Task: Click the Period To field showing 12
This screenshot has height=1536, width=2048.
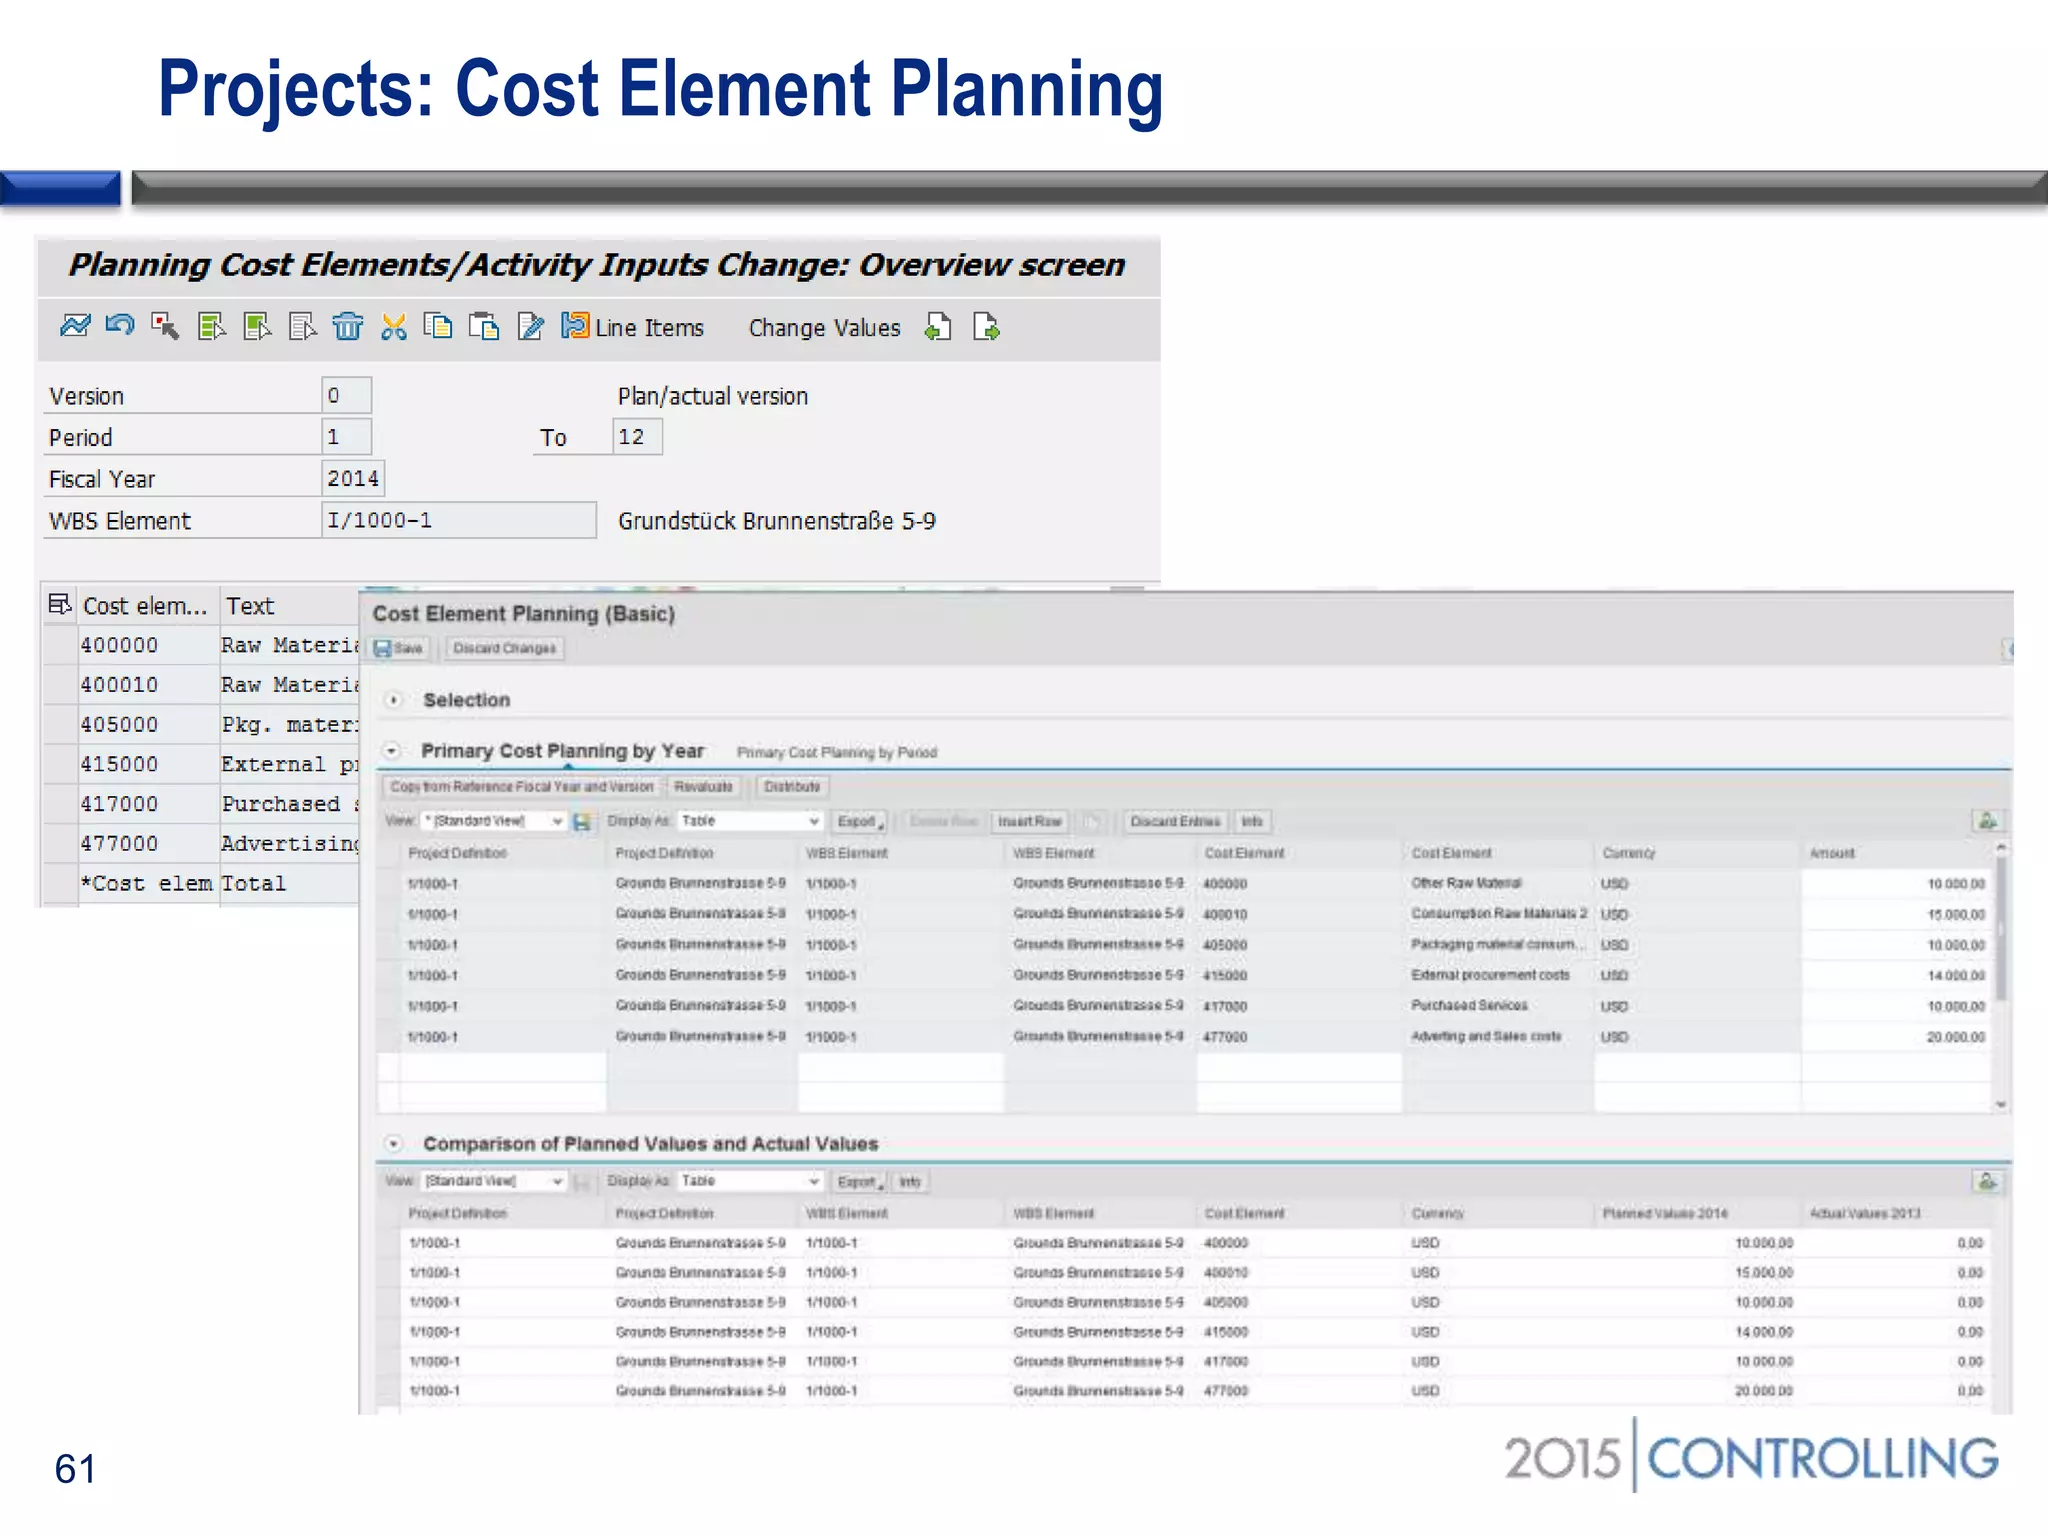Action: [637, 437]
